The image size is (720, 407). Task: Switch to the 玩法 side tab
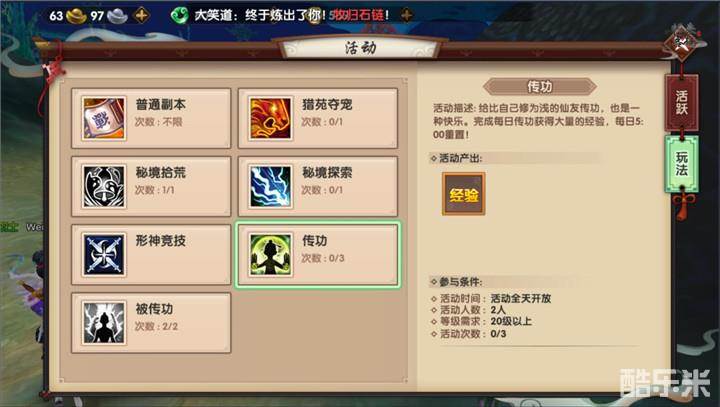pos(682,164)
